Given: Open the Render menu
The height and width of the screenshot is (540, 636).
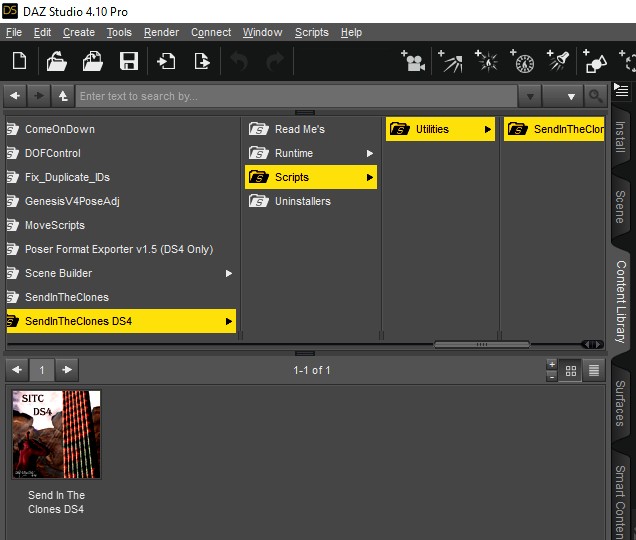Looking at the screenshot, I should pos(161,32).
